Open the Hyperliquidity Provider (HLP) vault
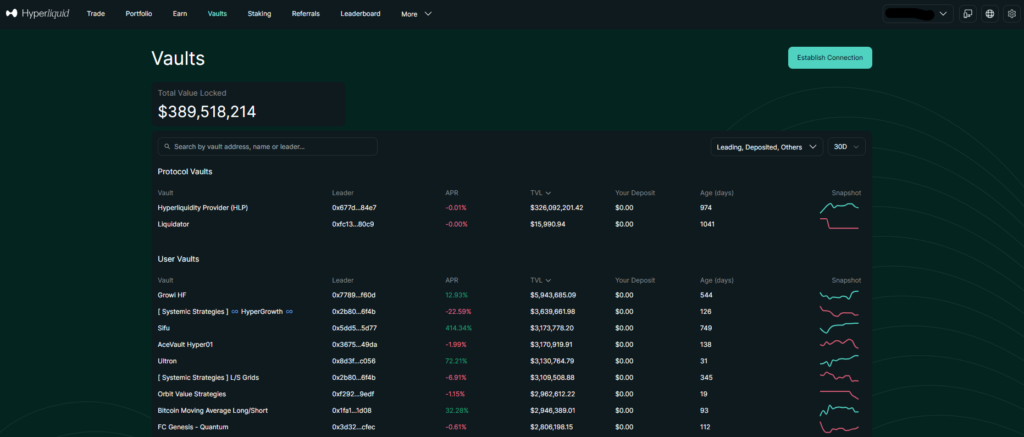This screenshot has width=1024, height=437. point(202,208)
